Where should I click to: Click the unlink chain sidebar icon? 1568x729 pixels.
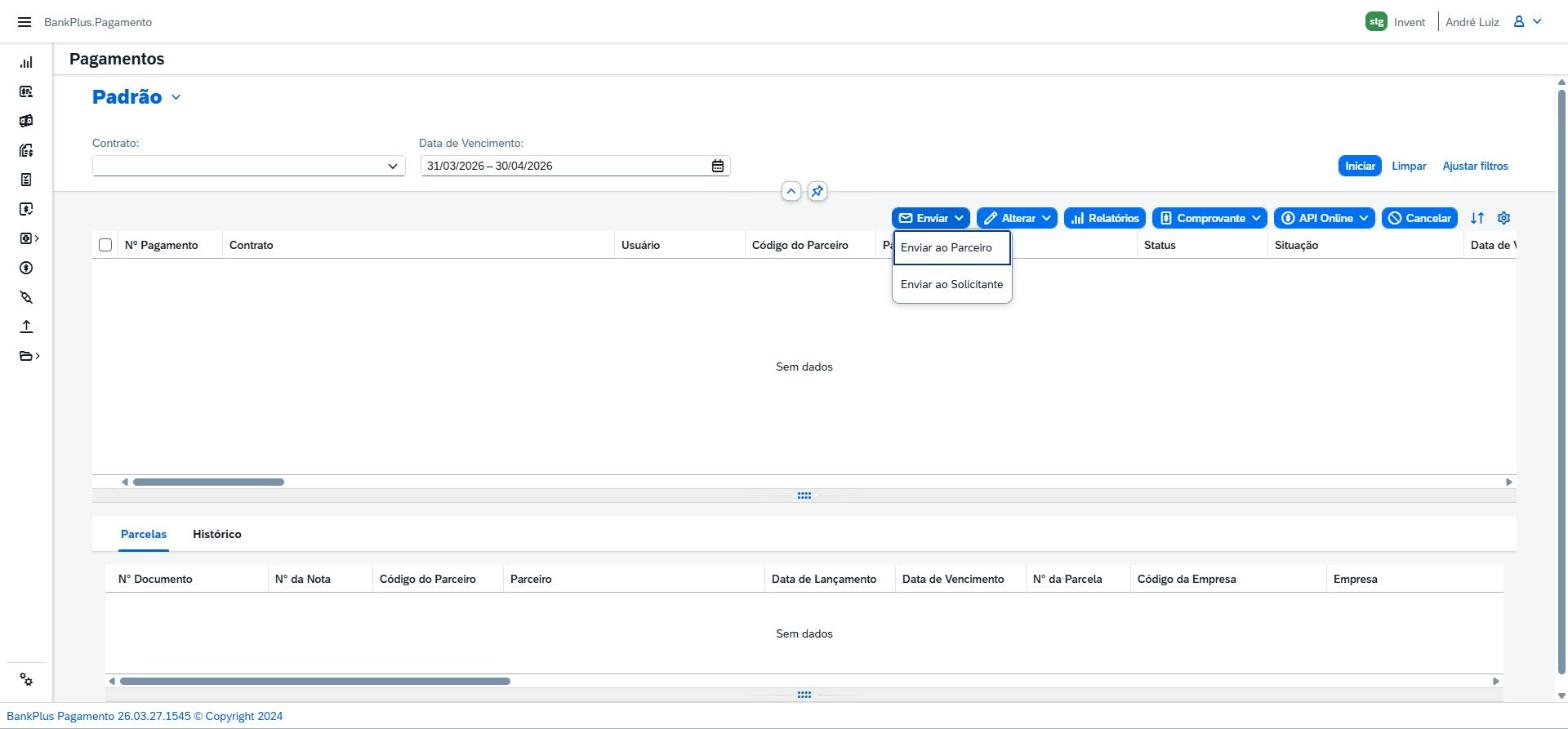coord(26,298)
